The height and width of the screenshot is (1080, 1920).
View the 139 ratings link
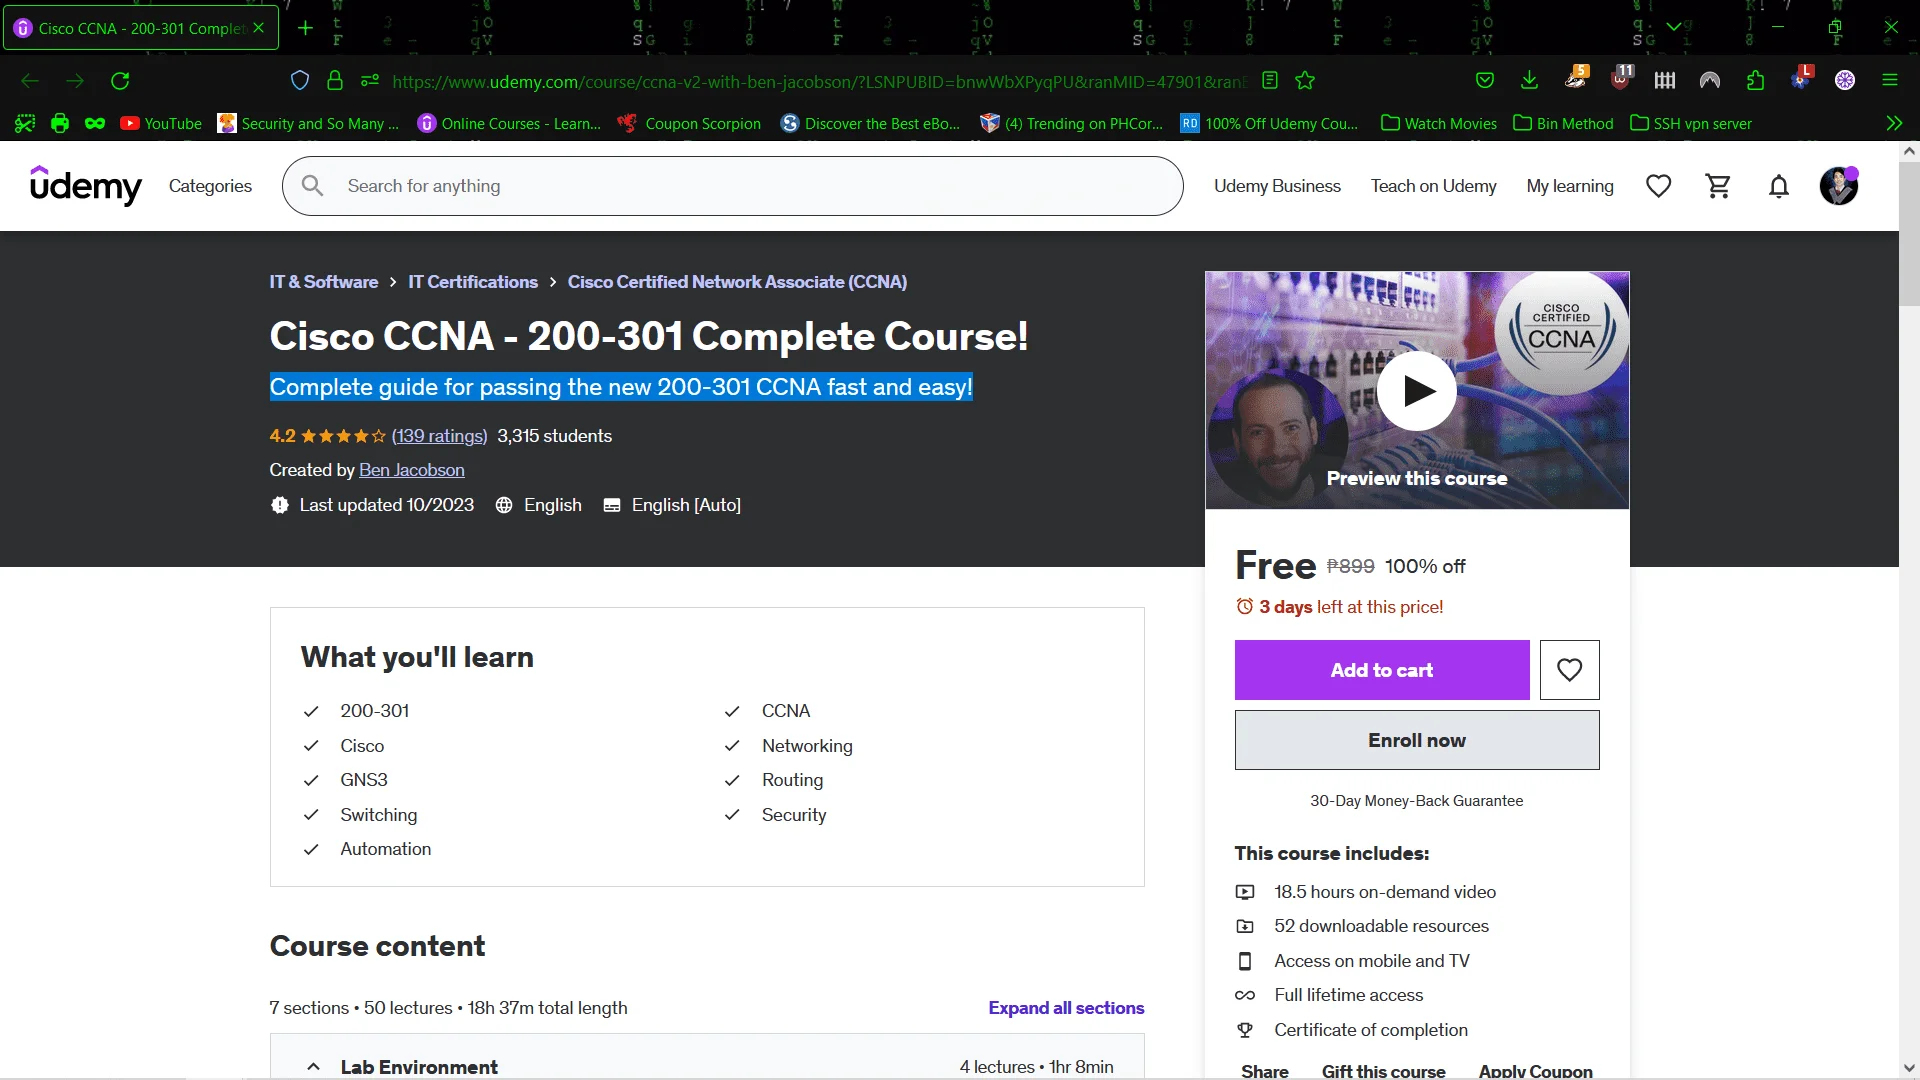tap(439, 436)
